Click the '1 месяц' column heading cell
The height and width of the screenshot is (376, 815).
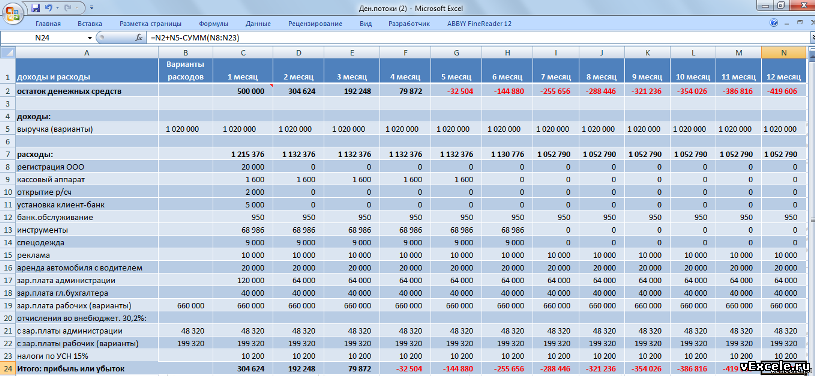[x=243, y=71]
